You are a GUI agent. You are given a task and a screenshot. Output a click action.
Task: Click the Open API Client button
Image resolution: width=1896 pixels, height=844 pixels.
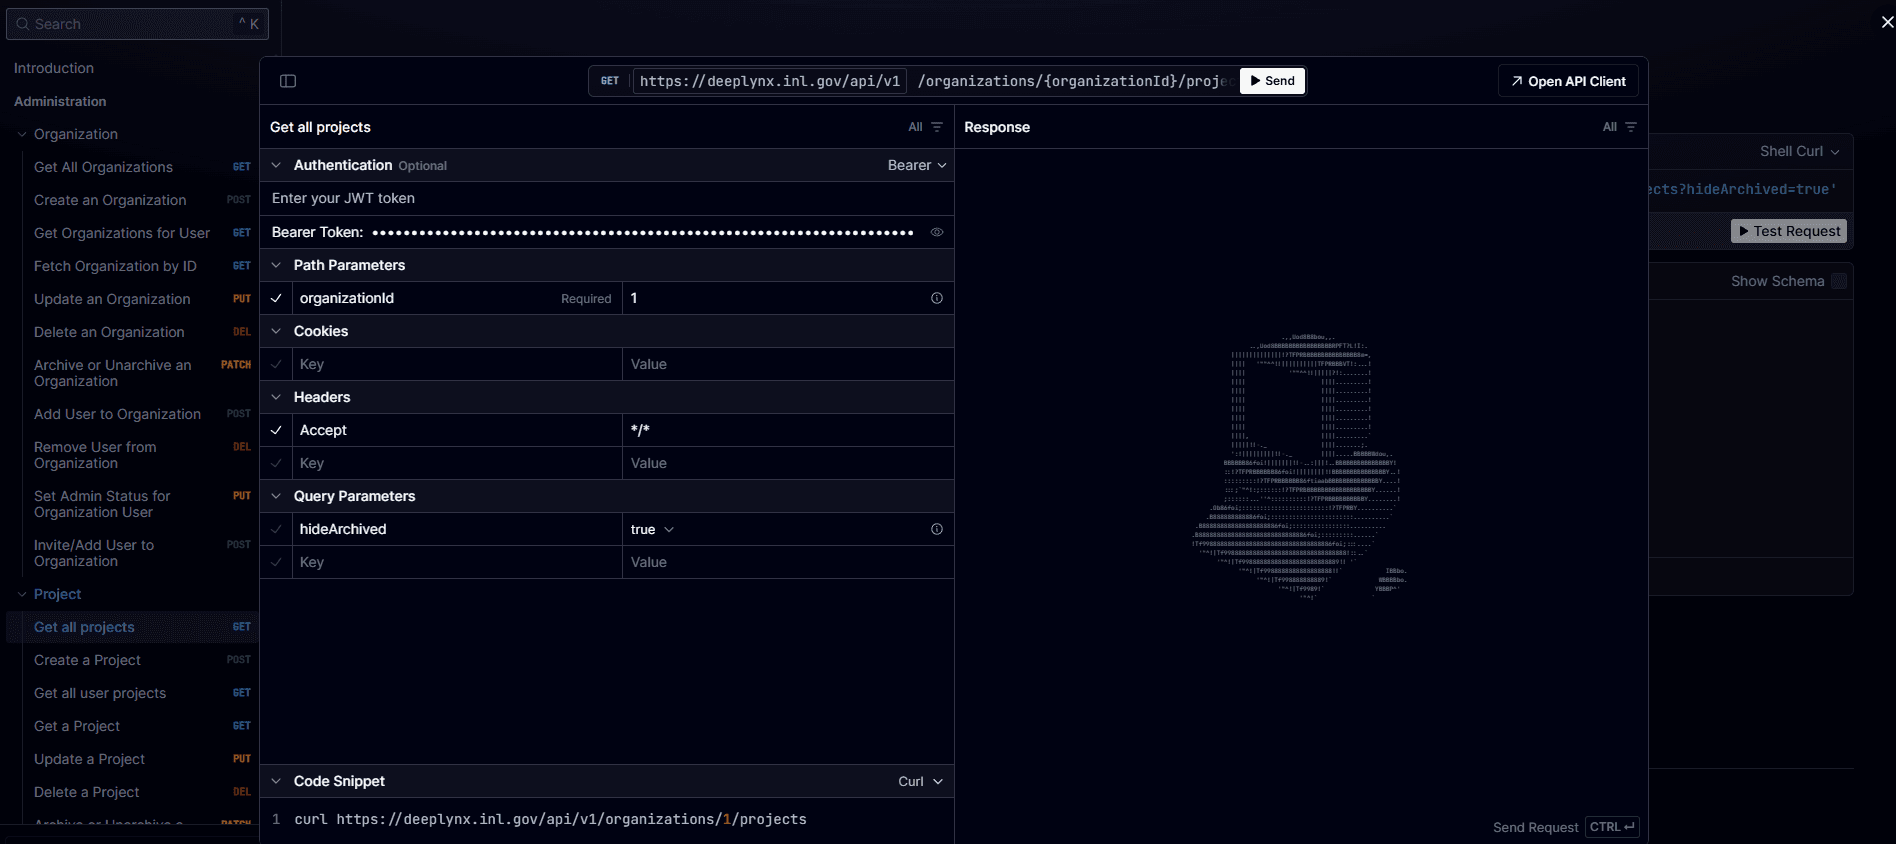point(1567,81)
